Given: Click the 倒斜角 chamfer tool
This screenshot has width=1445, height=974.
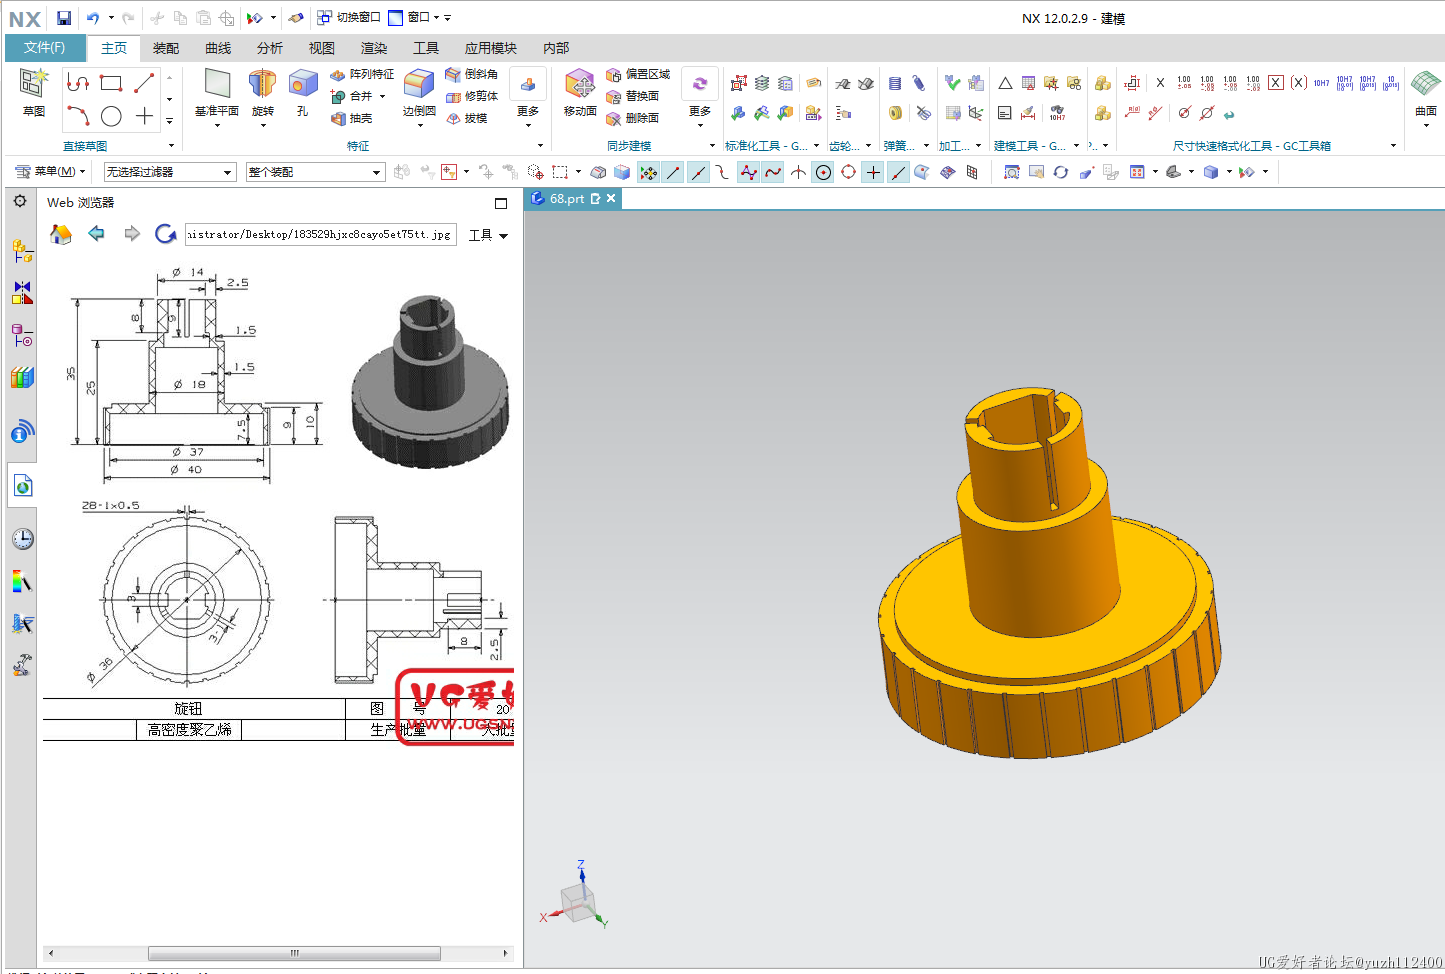Looking at the screenshot, I should (471, 74).
